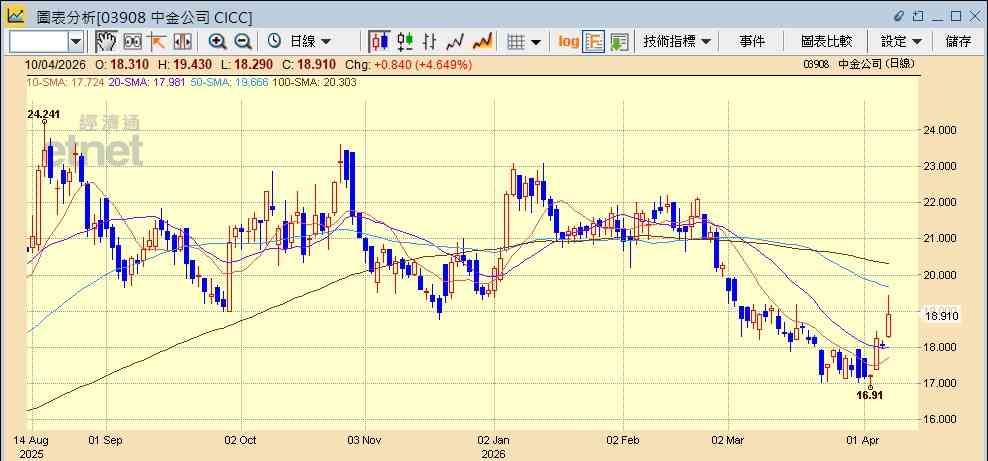Open the grid options dropdown arrow

[536, 42]
